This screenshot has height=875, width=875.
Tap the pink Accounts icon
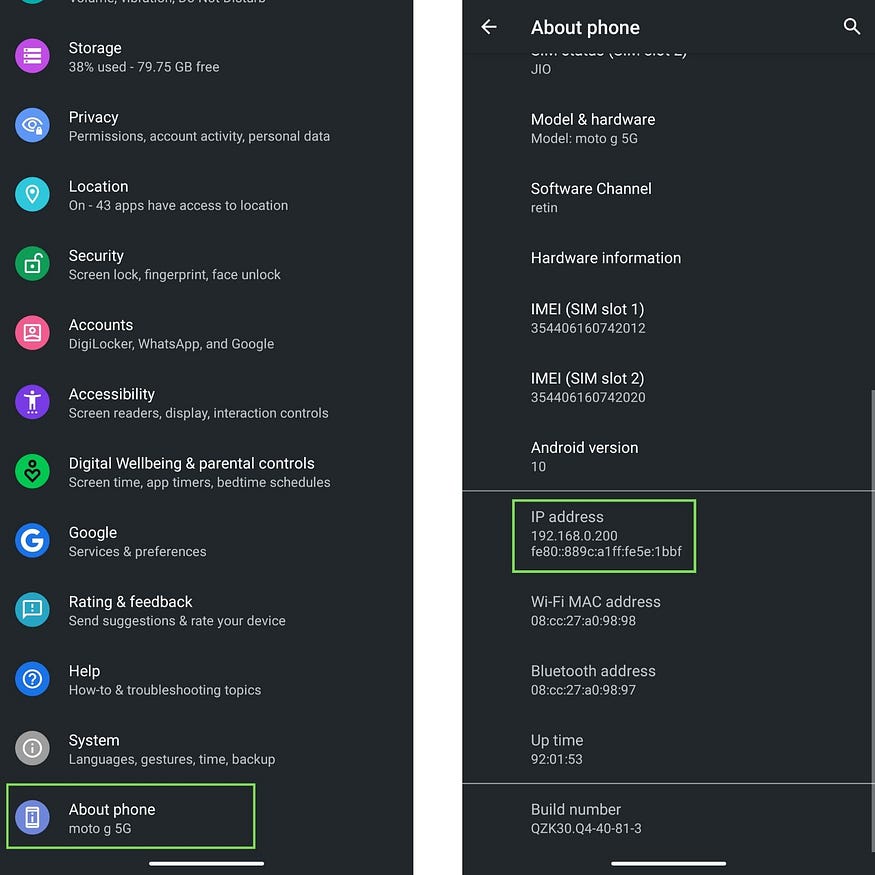tap(32, 333)
